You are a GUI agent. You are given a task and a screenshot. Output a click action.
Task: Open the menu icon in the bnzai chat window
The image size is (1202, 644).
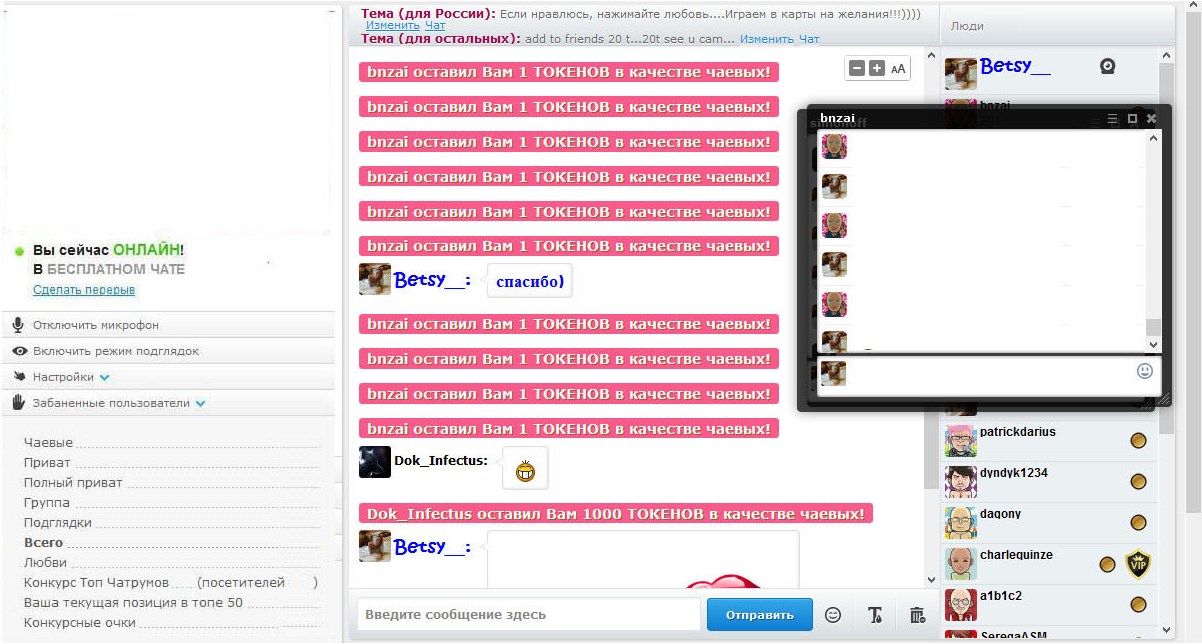(1112, 117)
